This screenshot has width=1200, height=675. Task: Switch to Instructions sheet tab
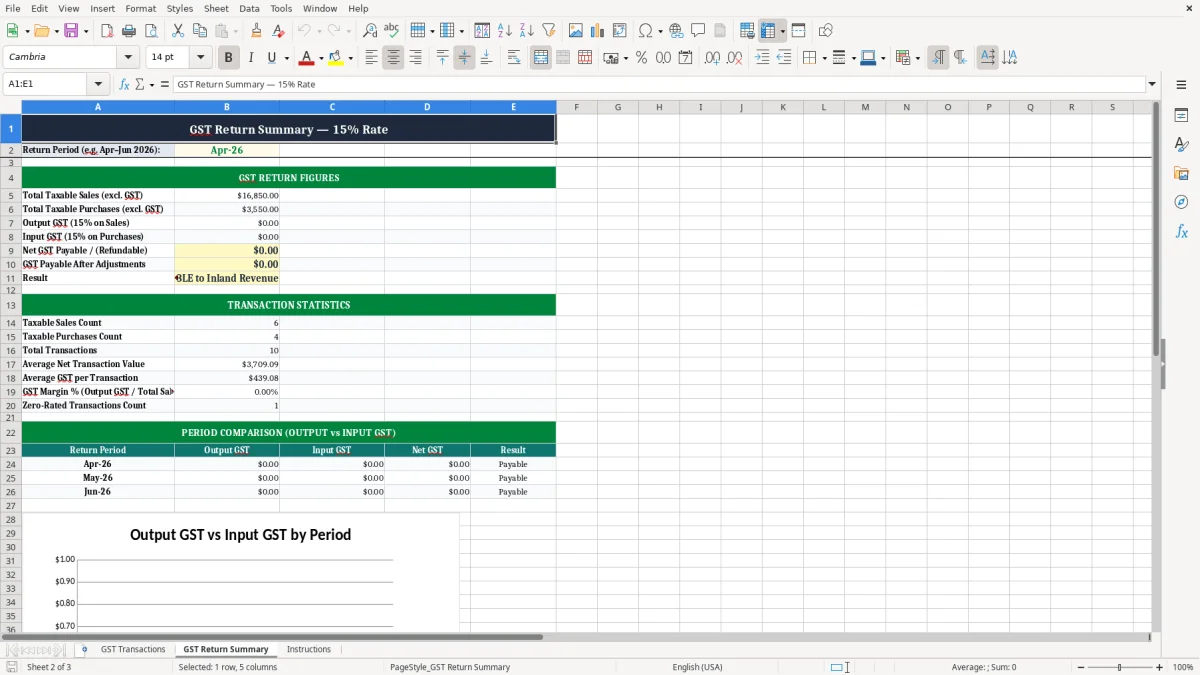[x=309, y=649]
